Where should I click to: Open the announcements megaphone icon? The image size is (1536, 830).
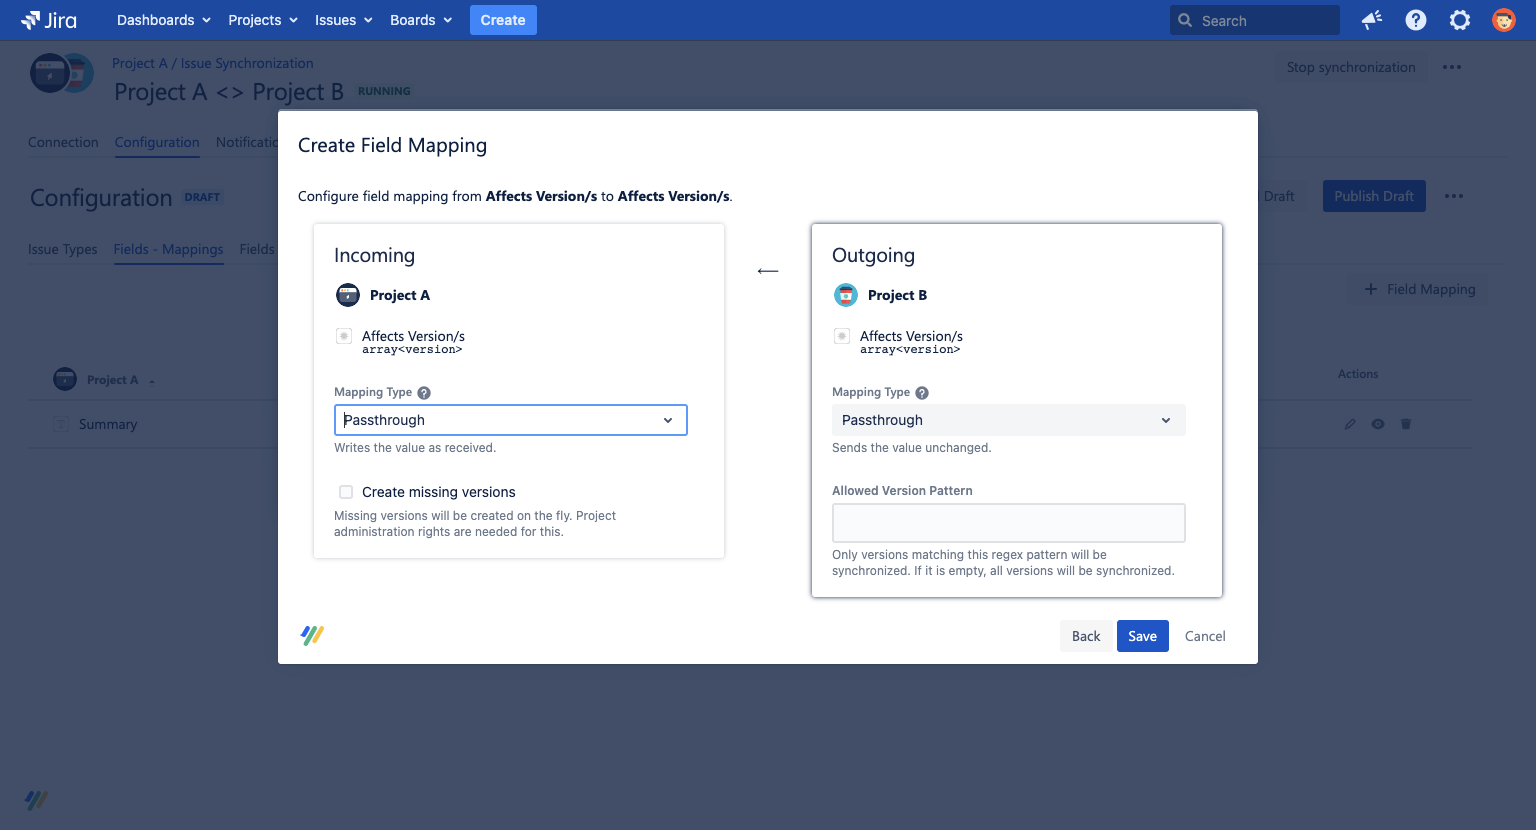[1371, 20]
